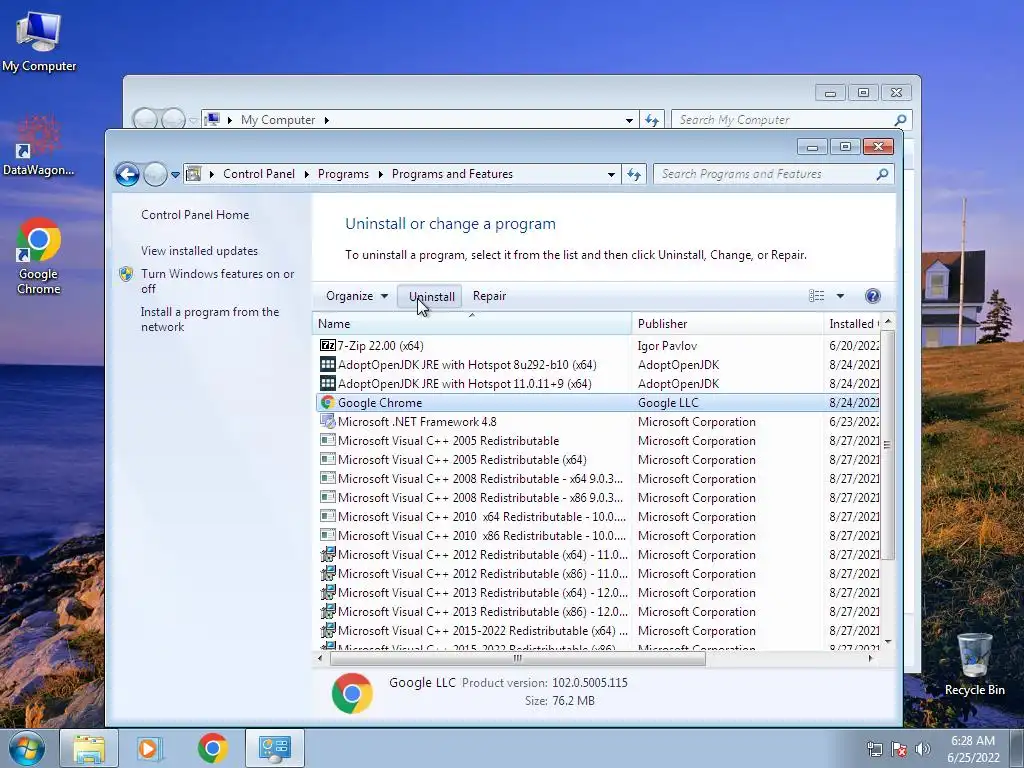Click the help question mark icon
Viewport: 1024px width, 768px height.
click(872, 296)
